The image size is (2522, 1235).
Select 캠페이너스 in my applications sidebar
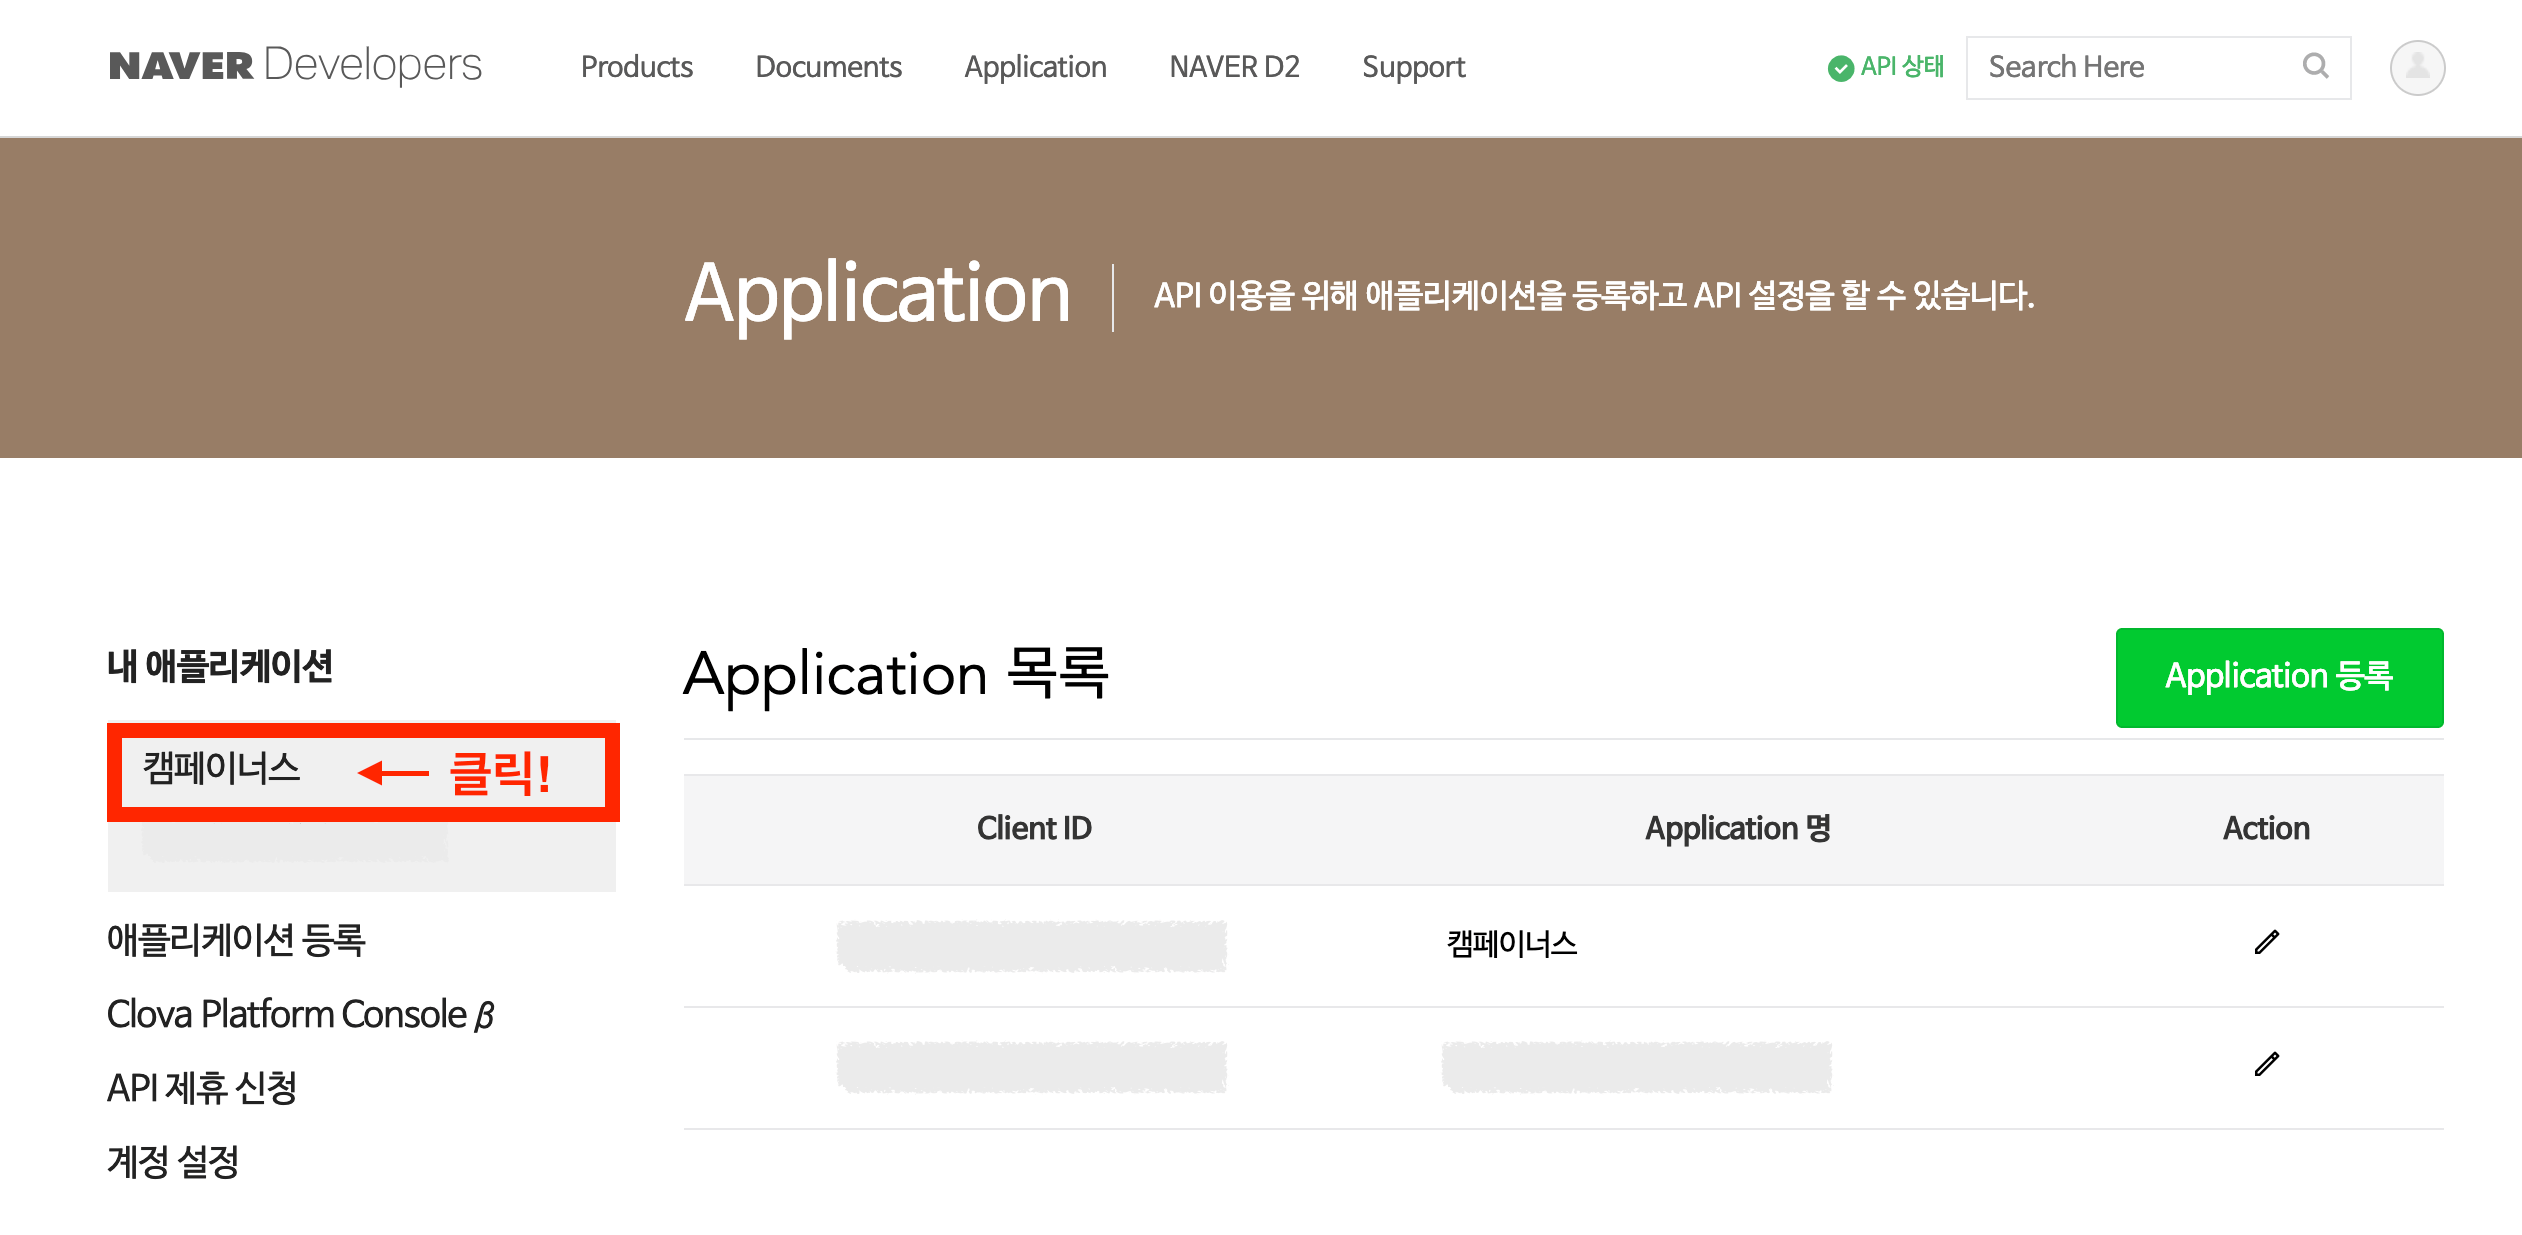(222, 769)
